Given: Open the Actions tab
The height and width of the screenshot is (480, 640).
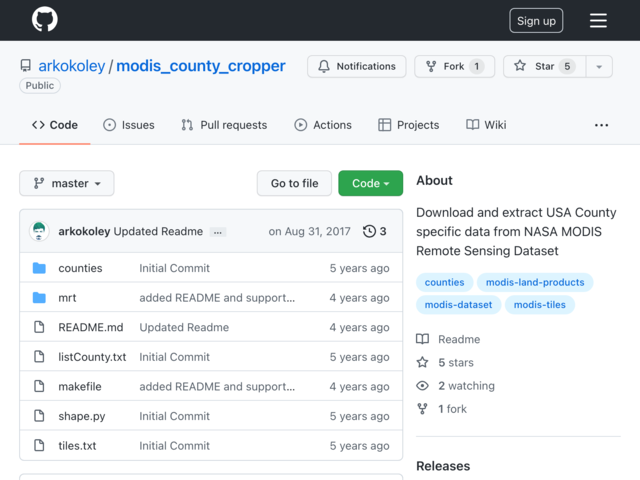Looking at the screenshot, I should coord(322,125).
